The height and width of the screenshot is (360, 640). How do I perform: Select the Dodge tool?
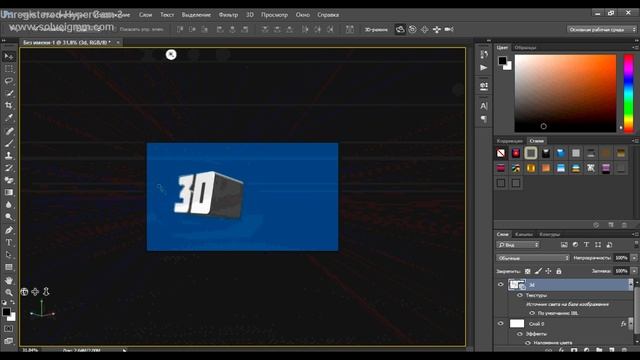[9, 217]
